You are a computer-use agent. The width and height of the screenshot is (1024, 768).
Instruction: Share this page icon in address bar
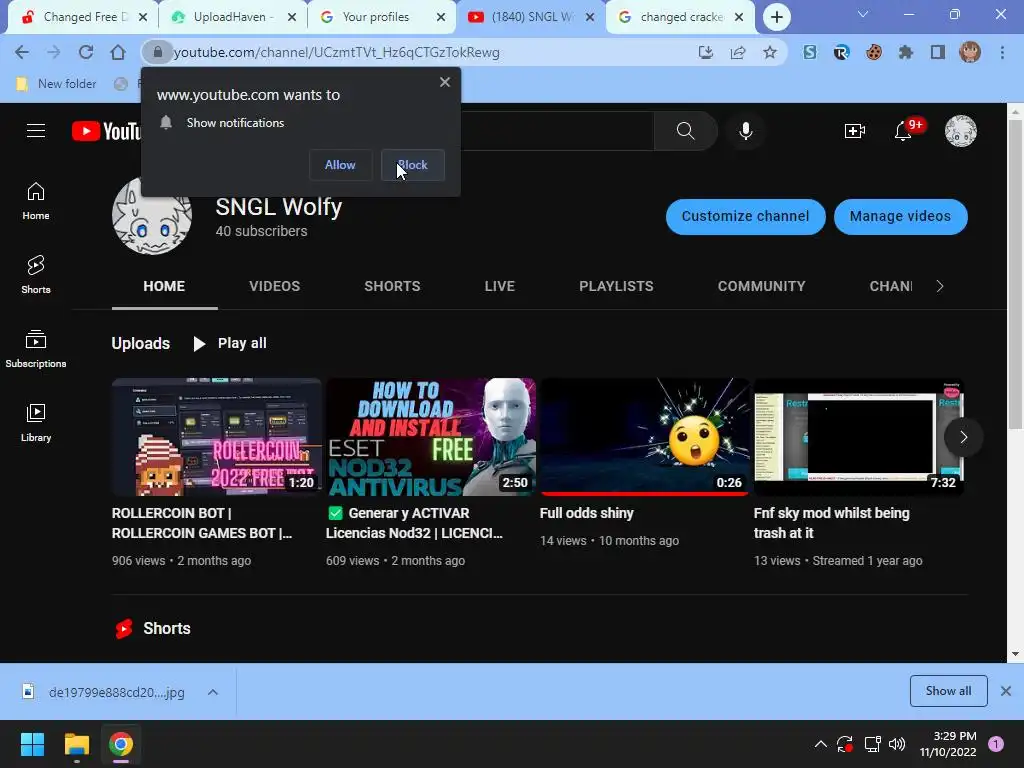(738, 52)
